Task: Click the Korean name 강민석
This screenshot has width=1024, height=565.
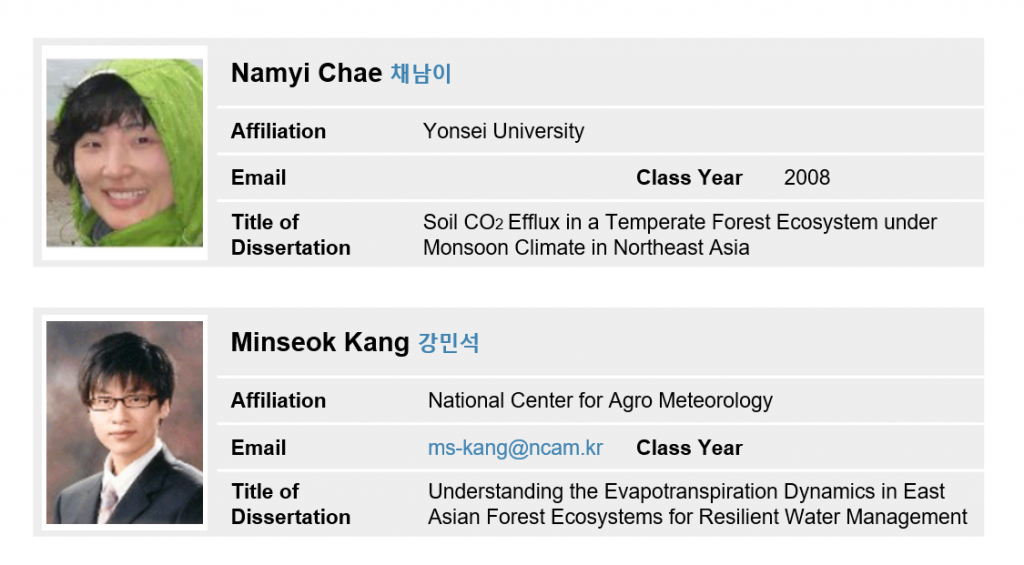Action: coord(448,343)
